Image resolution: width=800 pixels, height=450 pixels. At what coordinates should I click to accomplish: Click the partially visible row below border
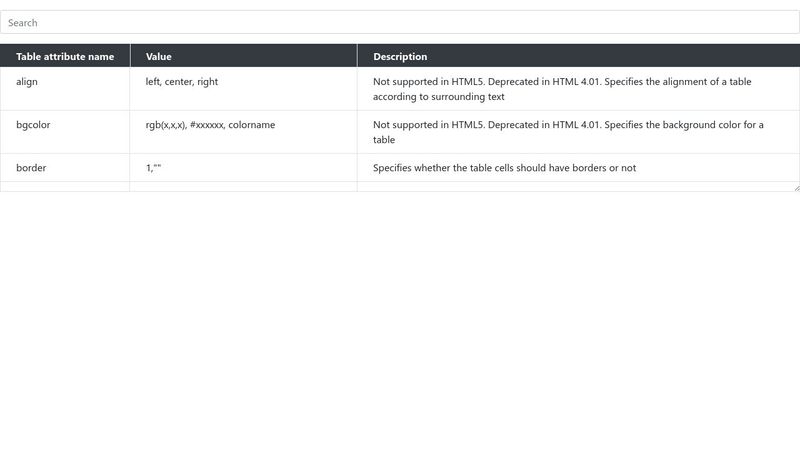(x=399, y=187)
